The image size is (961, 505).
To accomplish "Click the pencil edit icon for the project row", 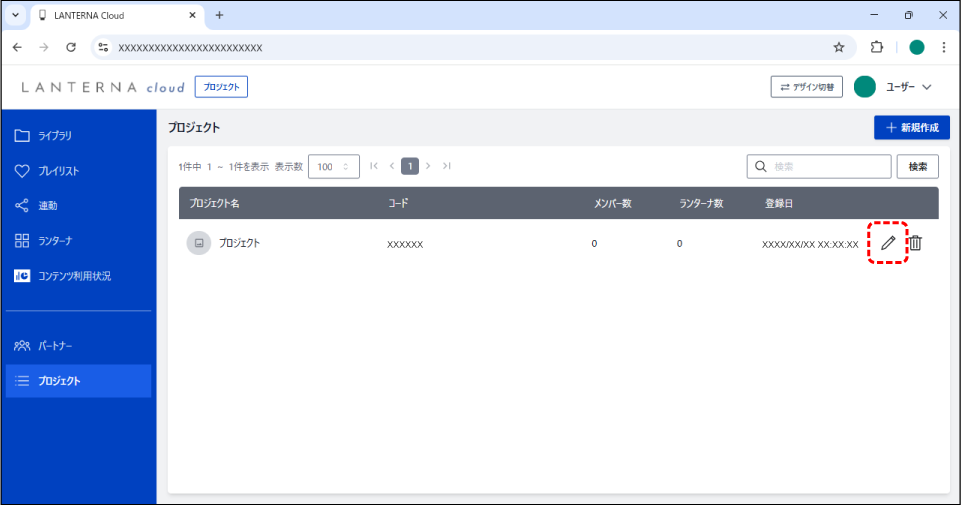I will (887, 243).
